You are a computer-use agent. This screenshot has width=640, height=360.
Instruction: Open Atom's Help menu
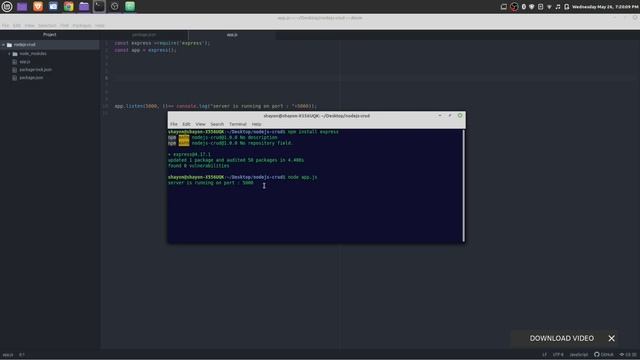100,26
